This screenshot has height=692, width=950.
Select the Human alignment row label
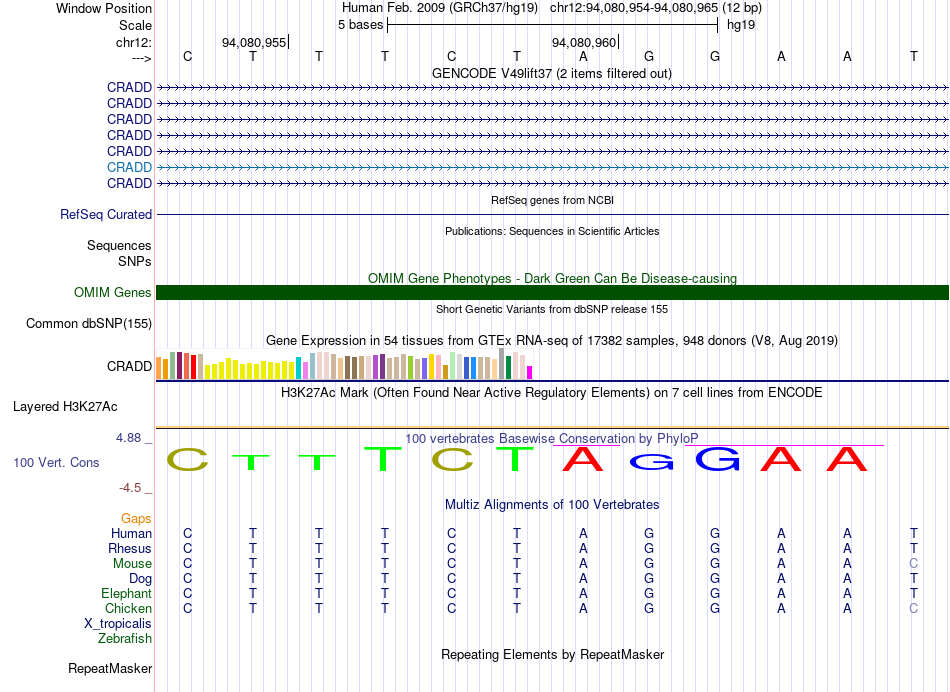point(131,534)
